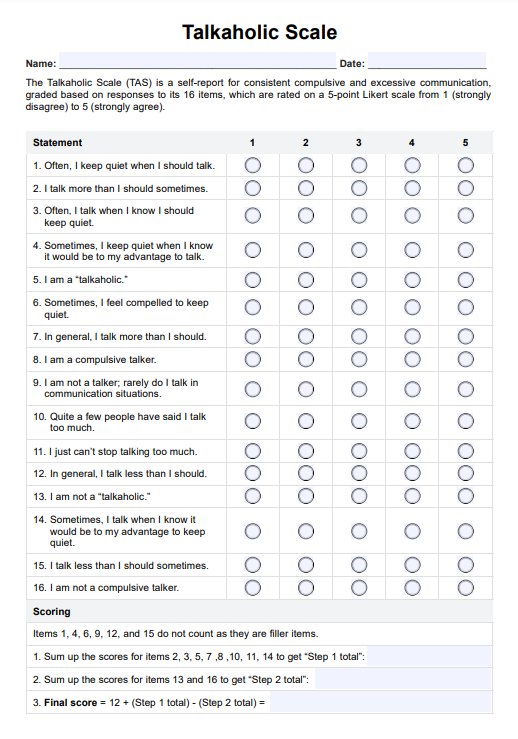Click the Date input field
518x739 pixels.
pyautogui.click(x=427, y=61)
